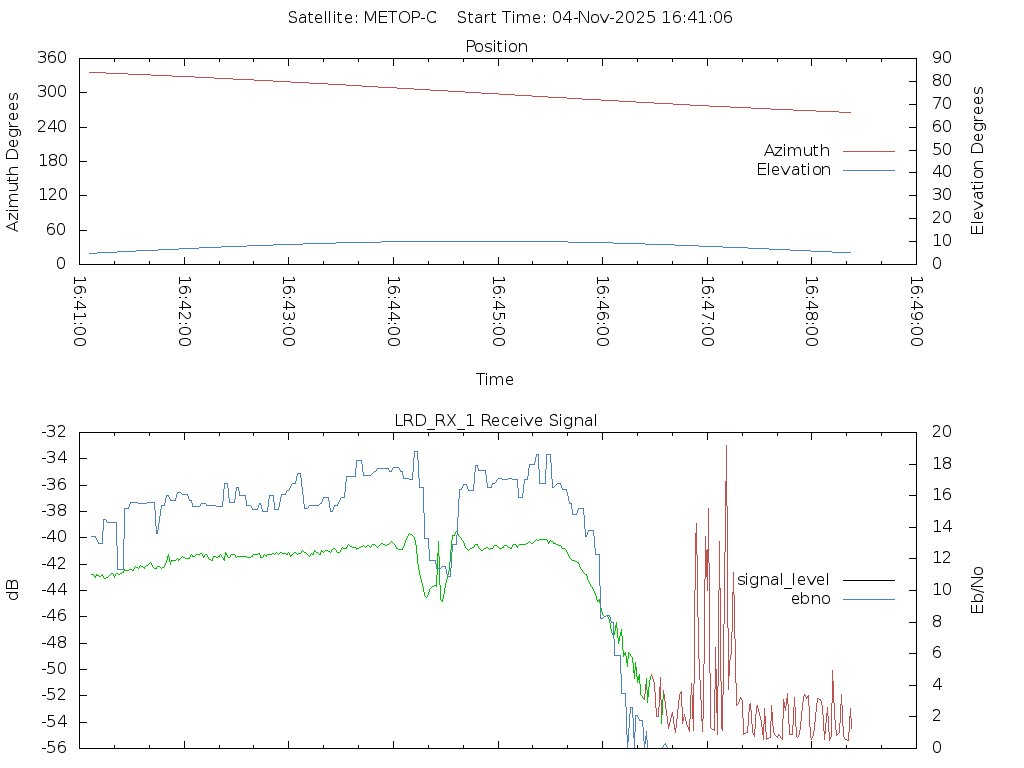Click the Azimuth legend label
This screenshot has width=1024, height=768.
click(x=796, y=151)
